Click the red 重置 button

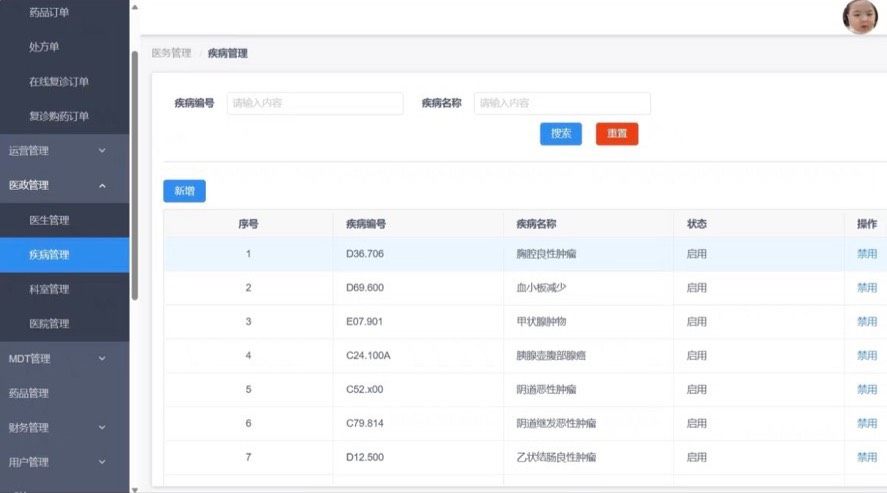point(617,134)
